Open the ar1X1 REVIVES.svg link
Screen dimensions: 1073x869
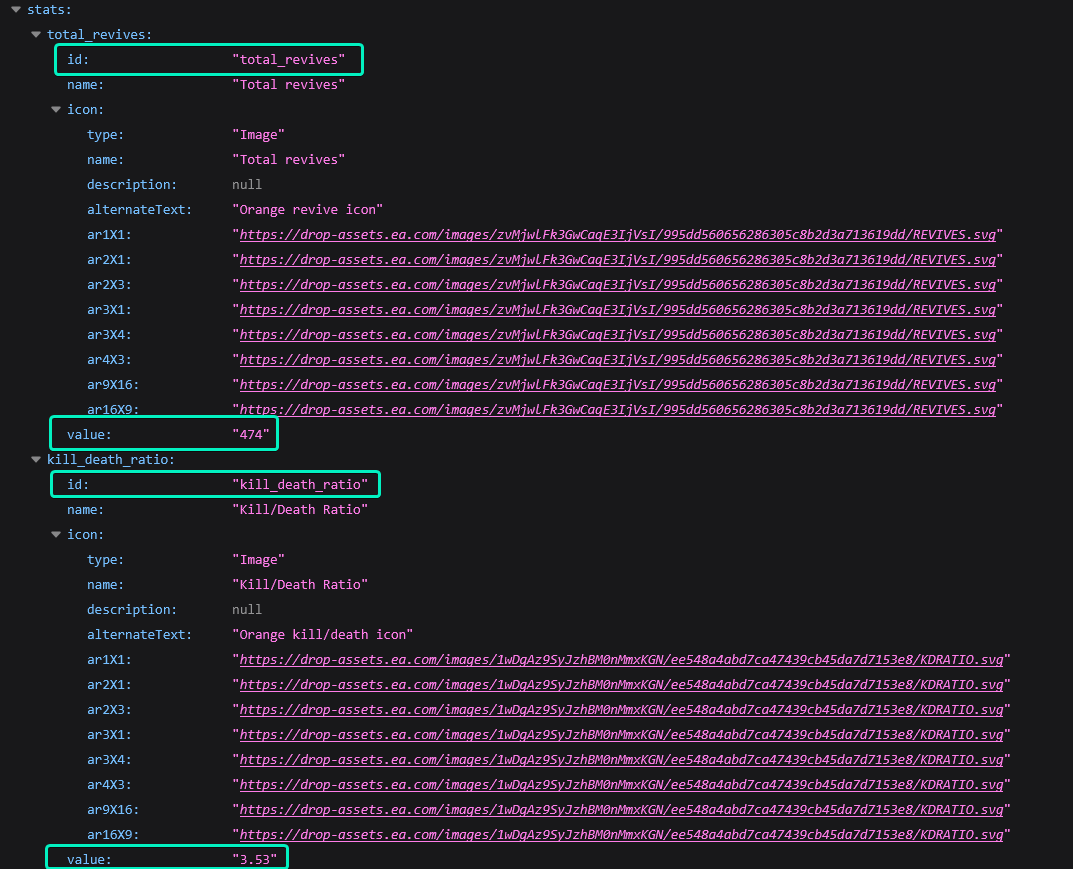point(617,235)
